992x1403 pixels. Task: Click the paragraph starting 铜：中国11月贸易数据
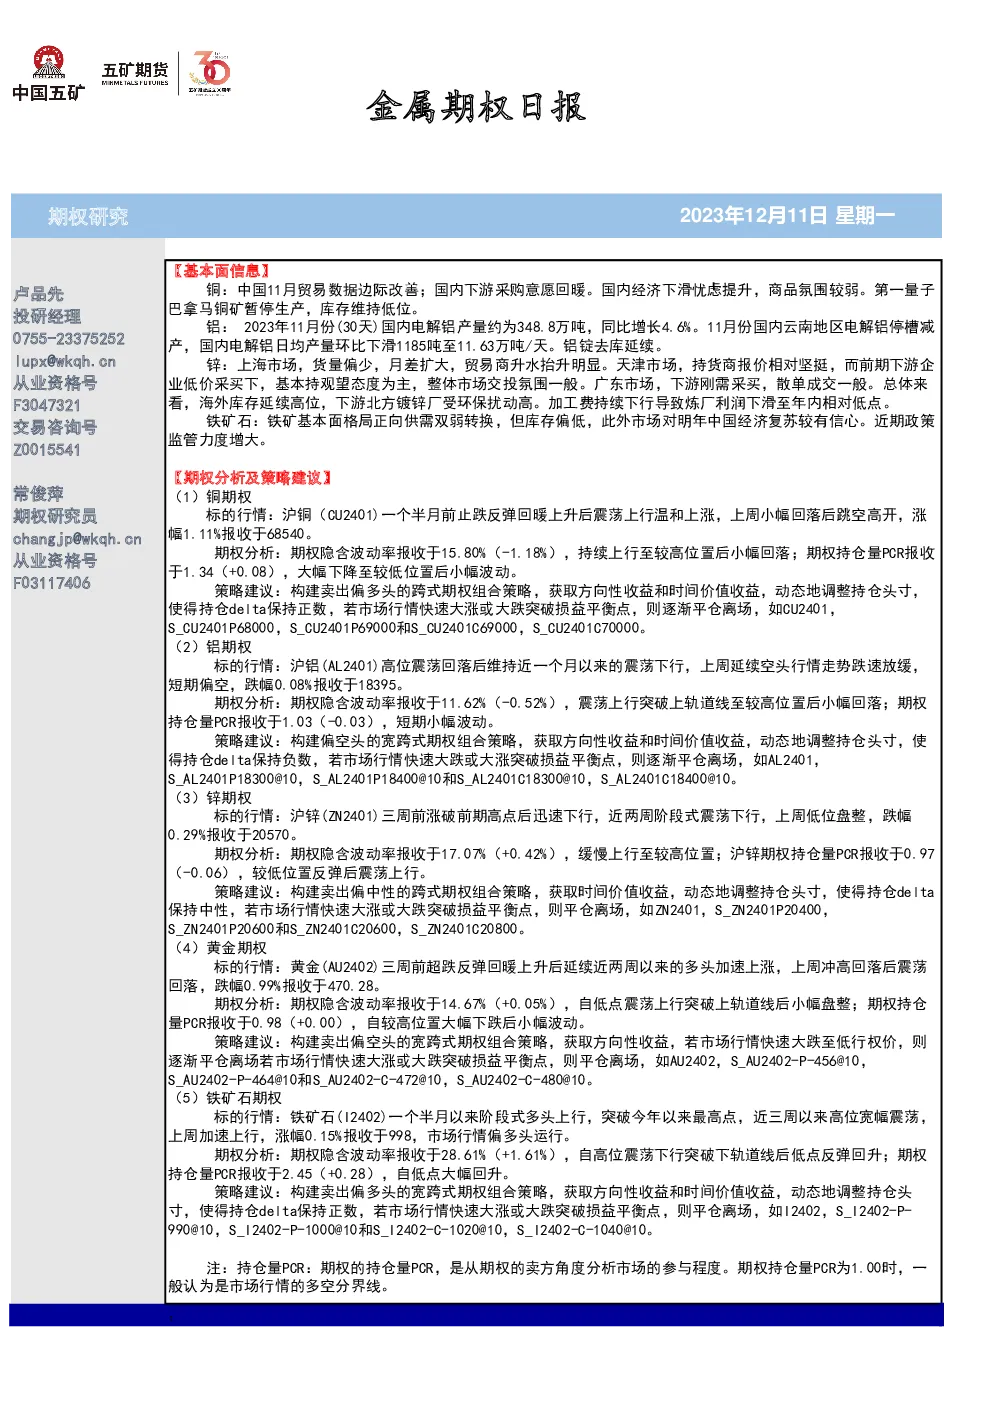(552, 299)
